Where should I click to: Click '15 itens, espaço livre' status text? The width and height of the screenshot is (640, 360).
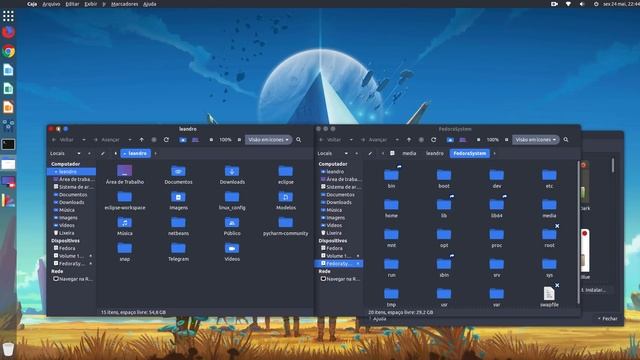(133, 312)
